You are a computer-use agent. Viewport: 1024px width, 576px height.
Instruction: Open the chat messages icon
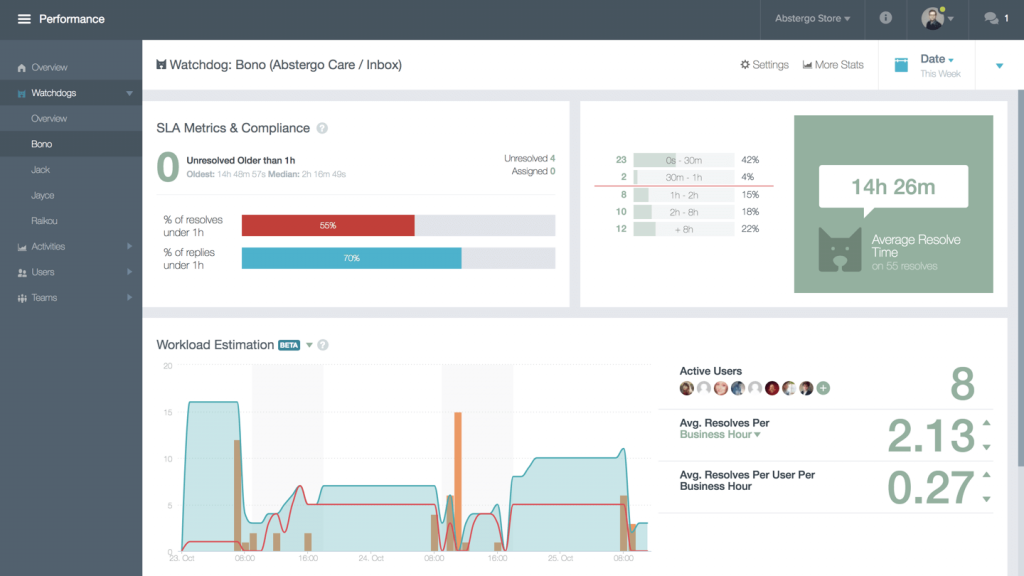(x=991, y=18)
